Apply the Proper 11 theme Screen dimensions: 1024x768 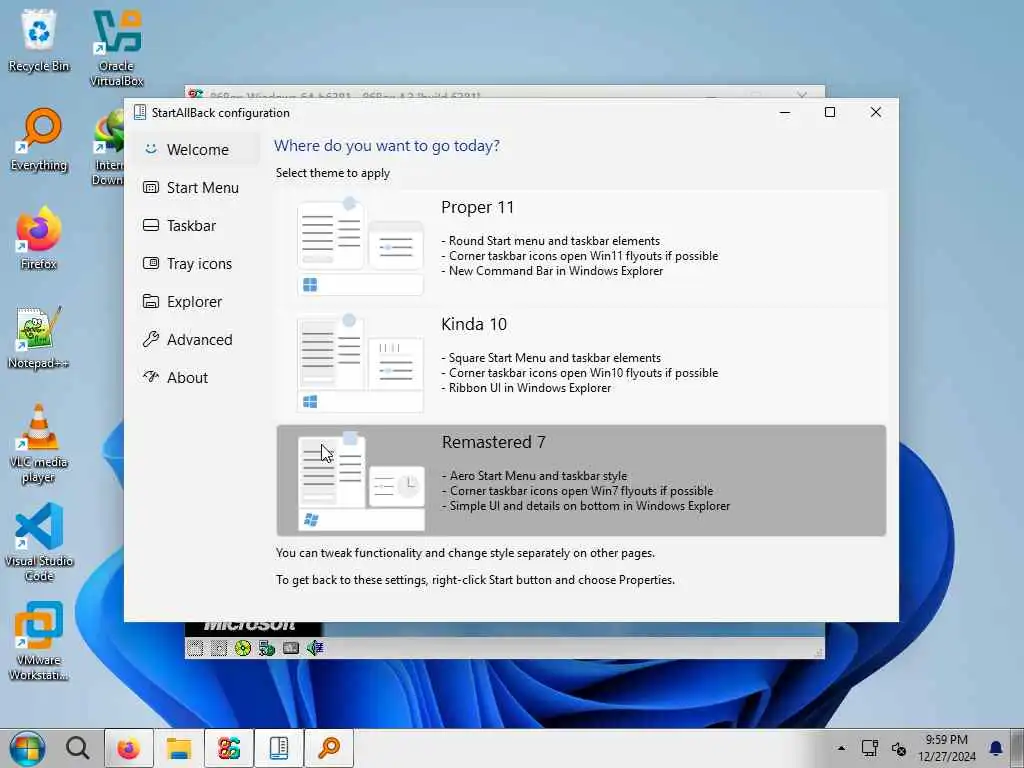tap(581, 246)
